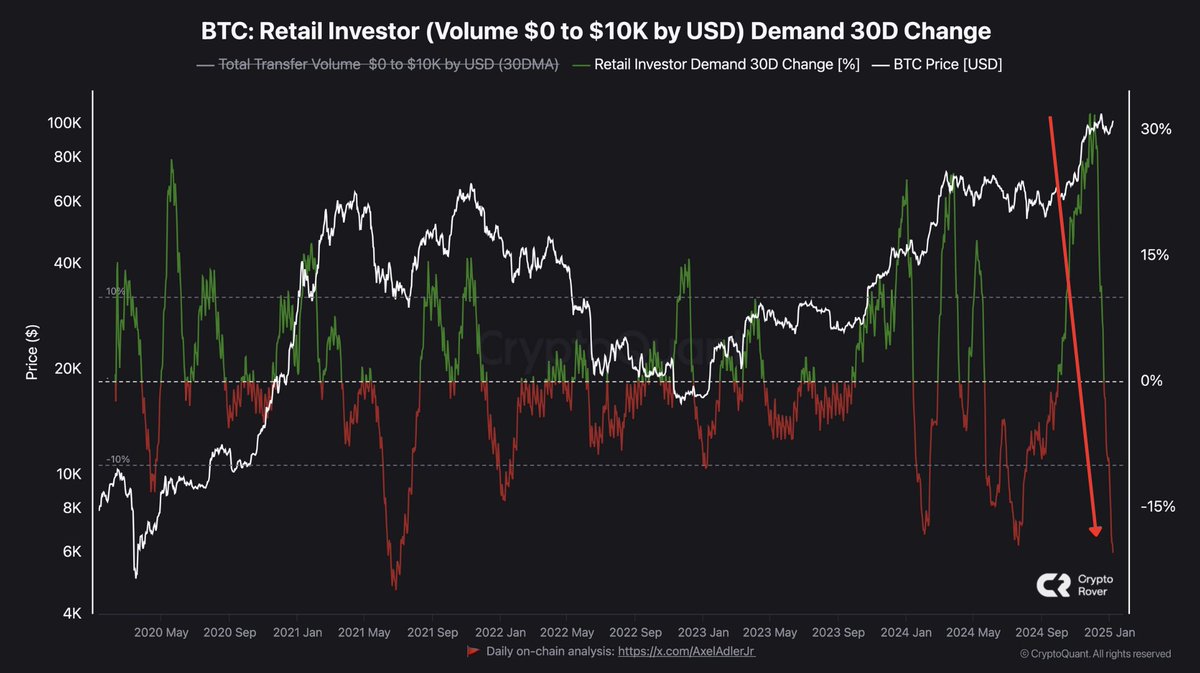
Task: Click the 10K price axis label
Action: point(66,474)
